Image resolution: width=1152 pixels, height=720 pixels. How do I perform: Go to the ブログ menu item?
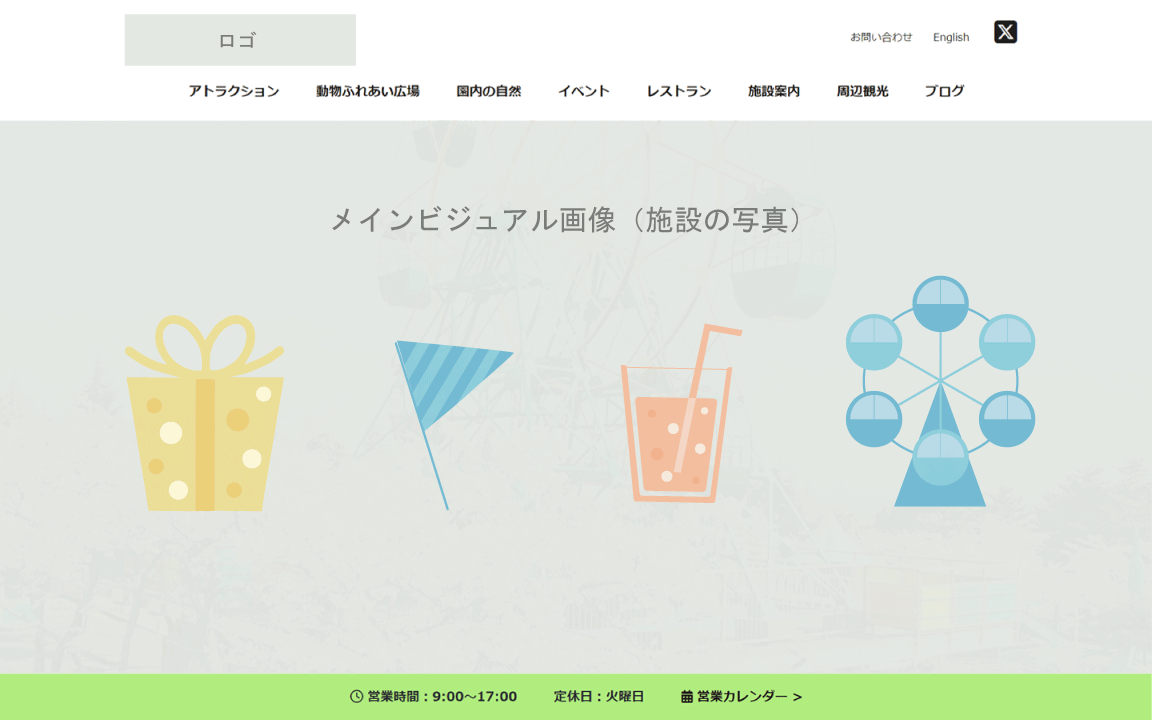click(x=944, y=91)
